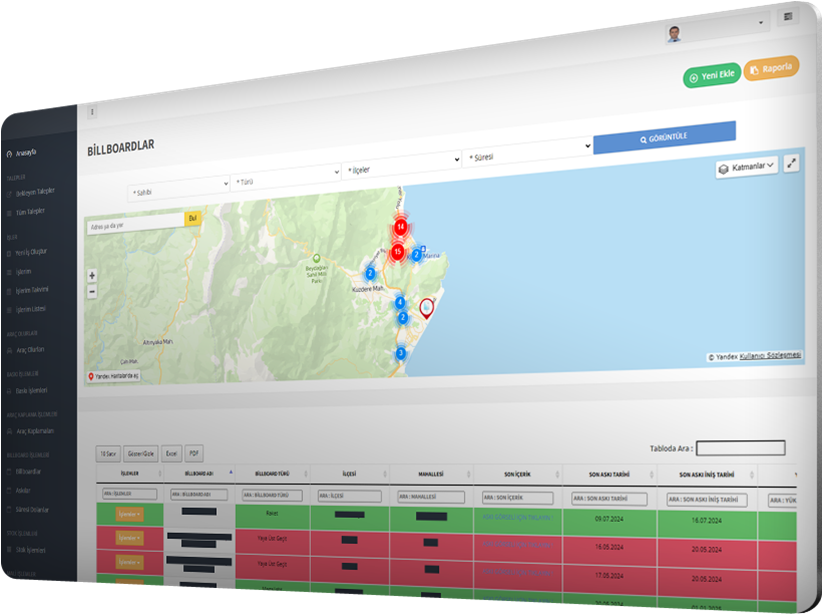Click the red location pin on the coast
The width and height of the screenshot is (823, 615).
tap(427, 308)
